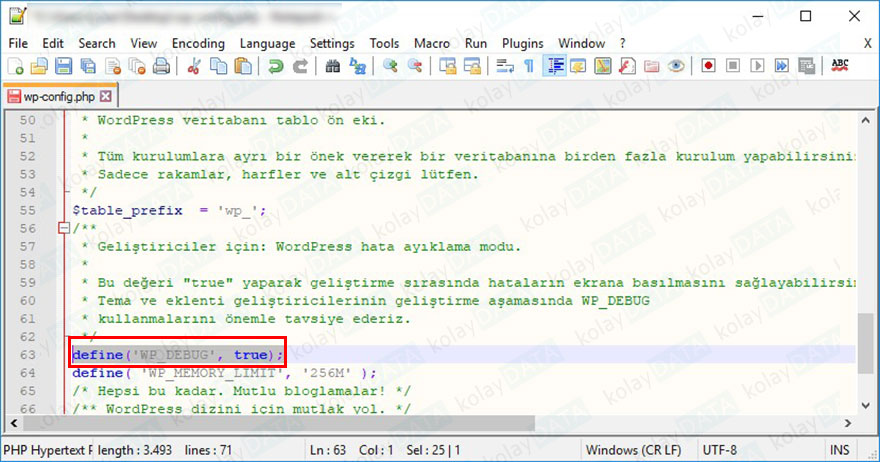Click the Close document toolbar icon
The height and width of the screenshot is (462, 880).
click(x=113, y=66)
